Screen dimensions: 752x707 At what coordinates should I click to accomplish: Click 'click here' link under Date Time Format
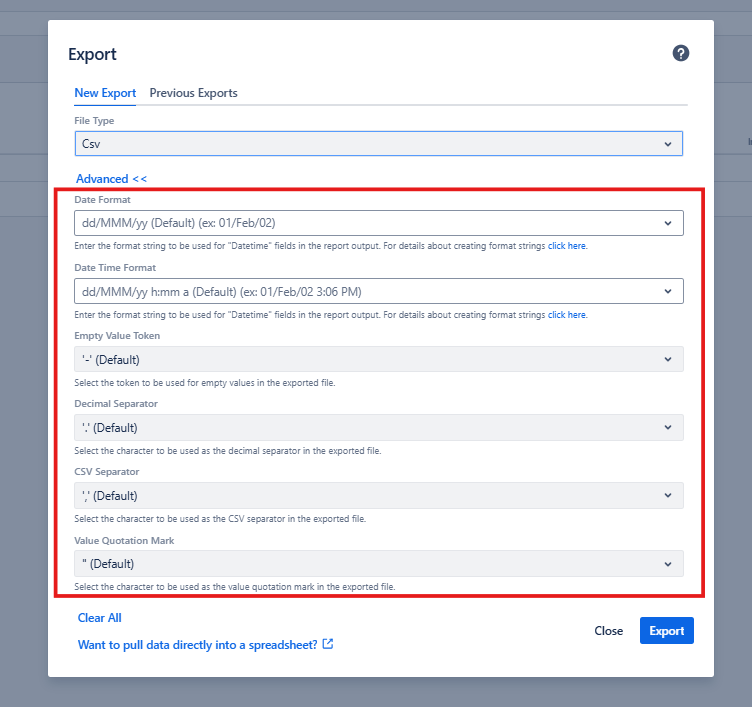[566, 314]
